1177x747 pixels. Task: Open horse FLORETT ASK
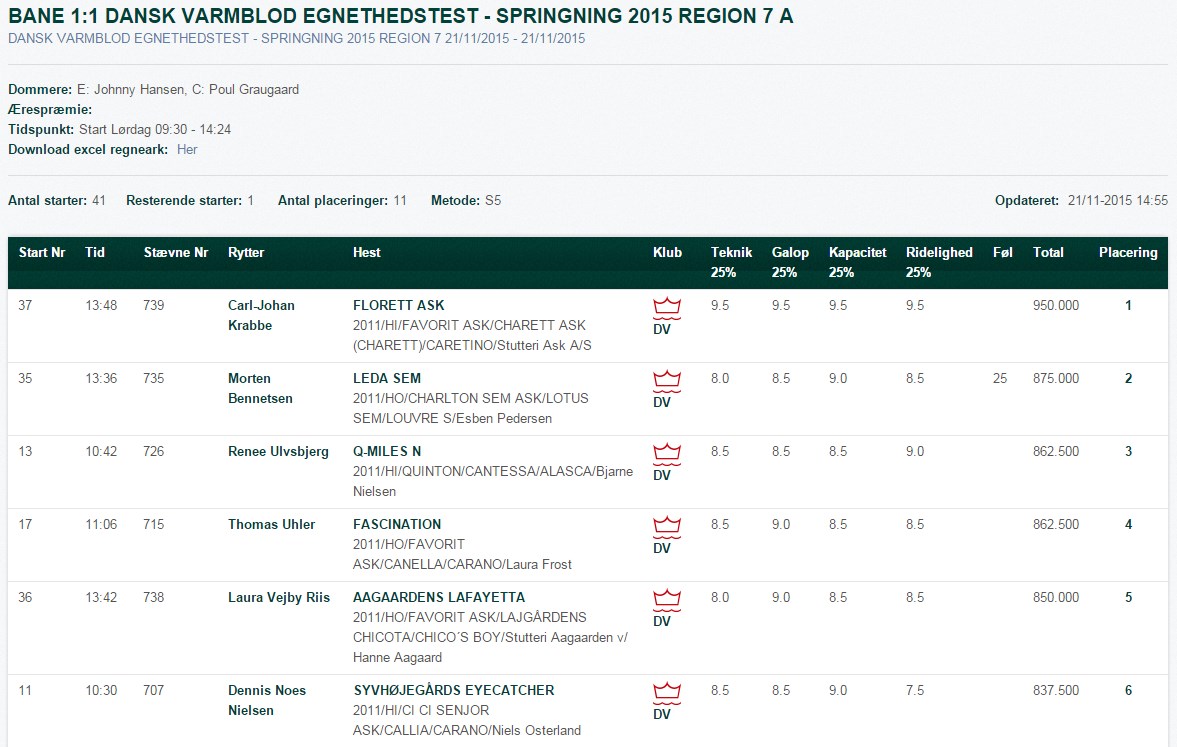point(399,305)
